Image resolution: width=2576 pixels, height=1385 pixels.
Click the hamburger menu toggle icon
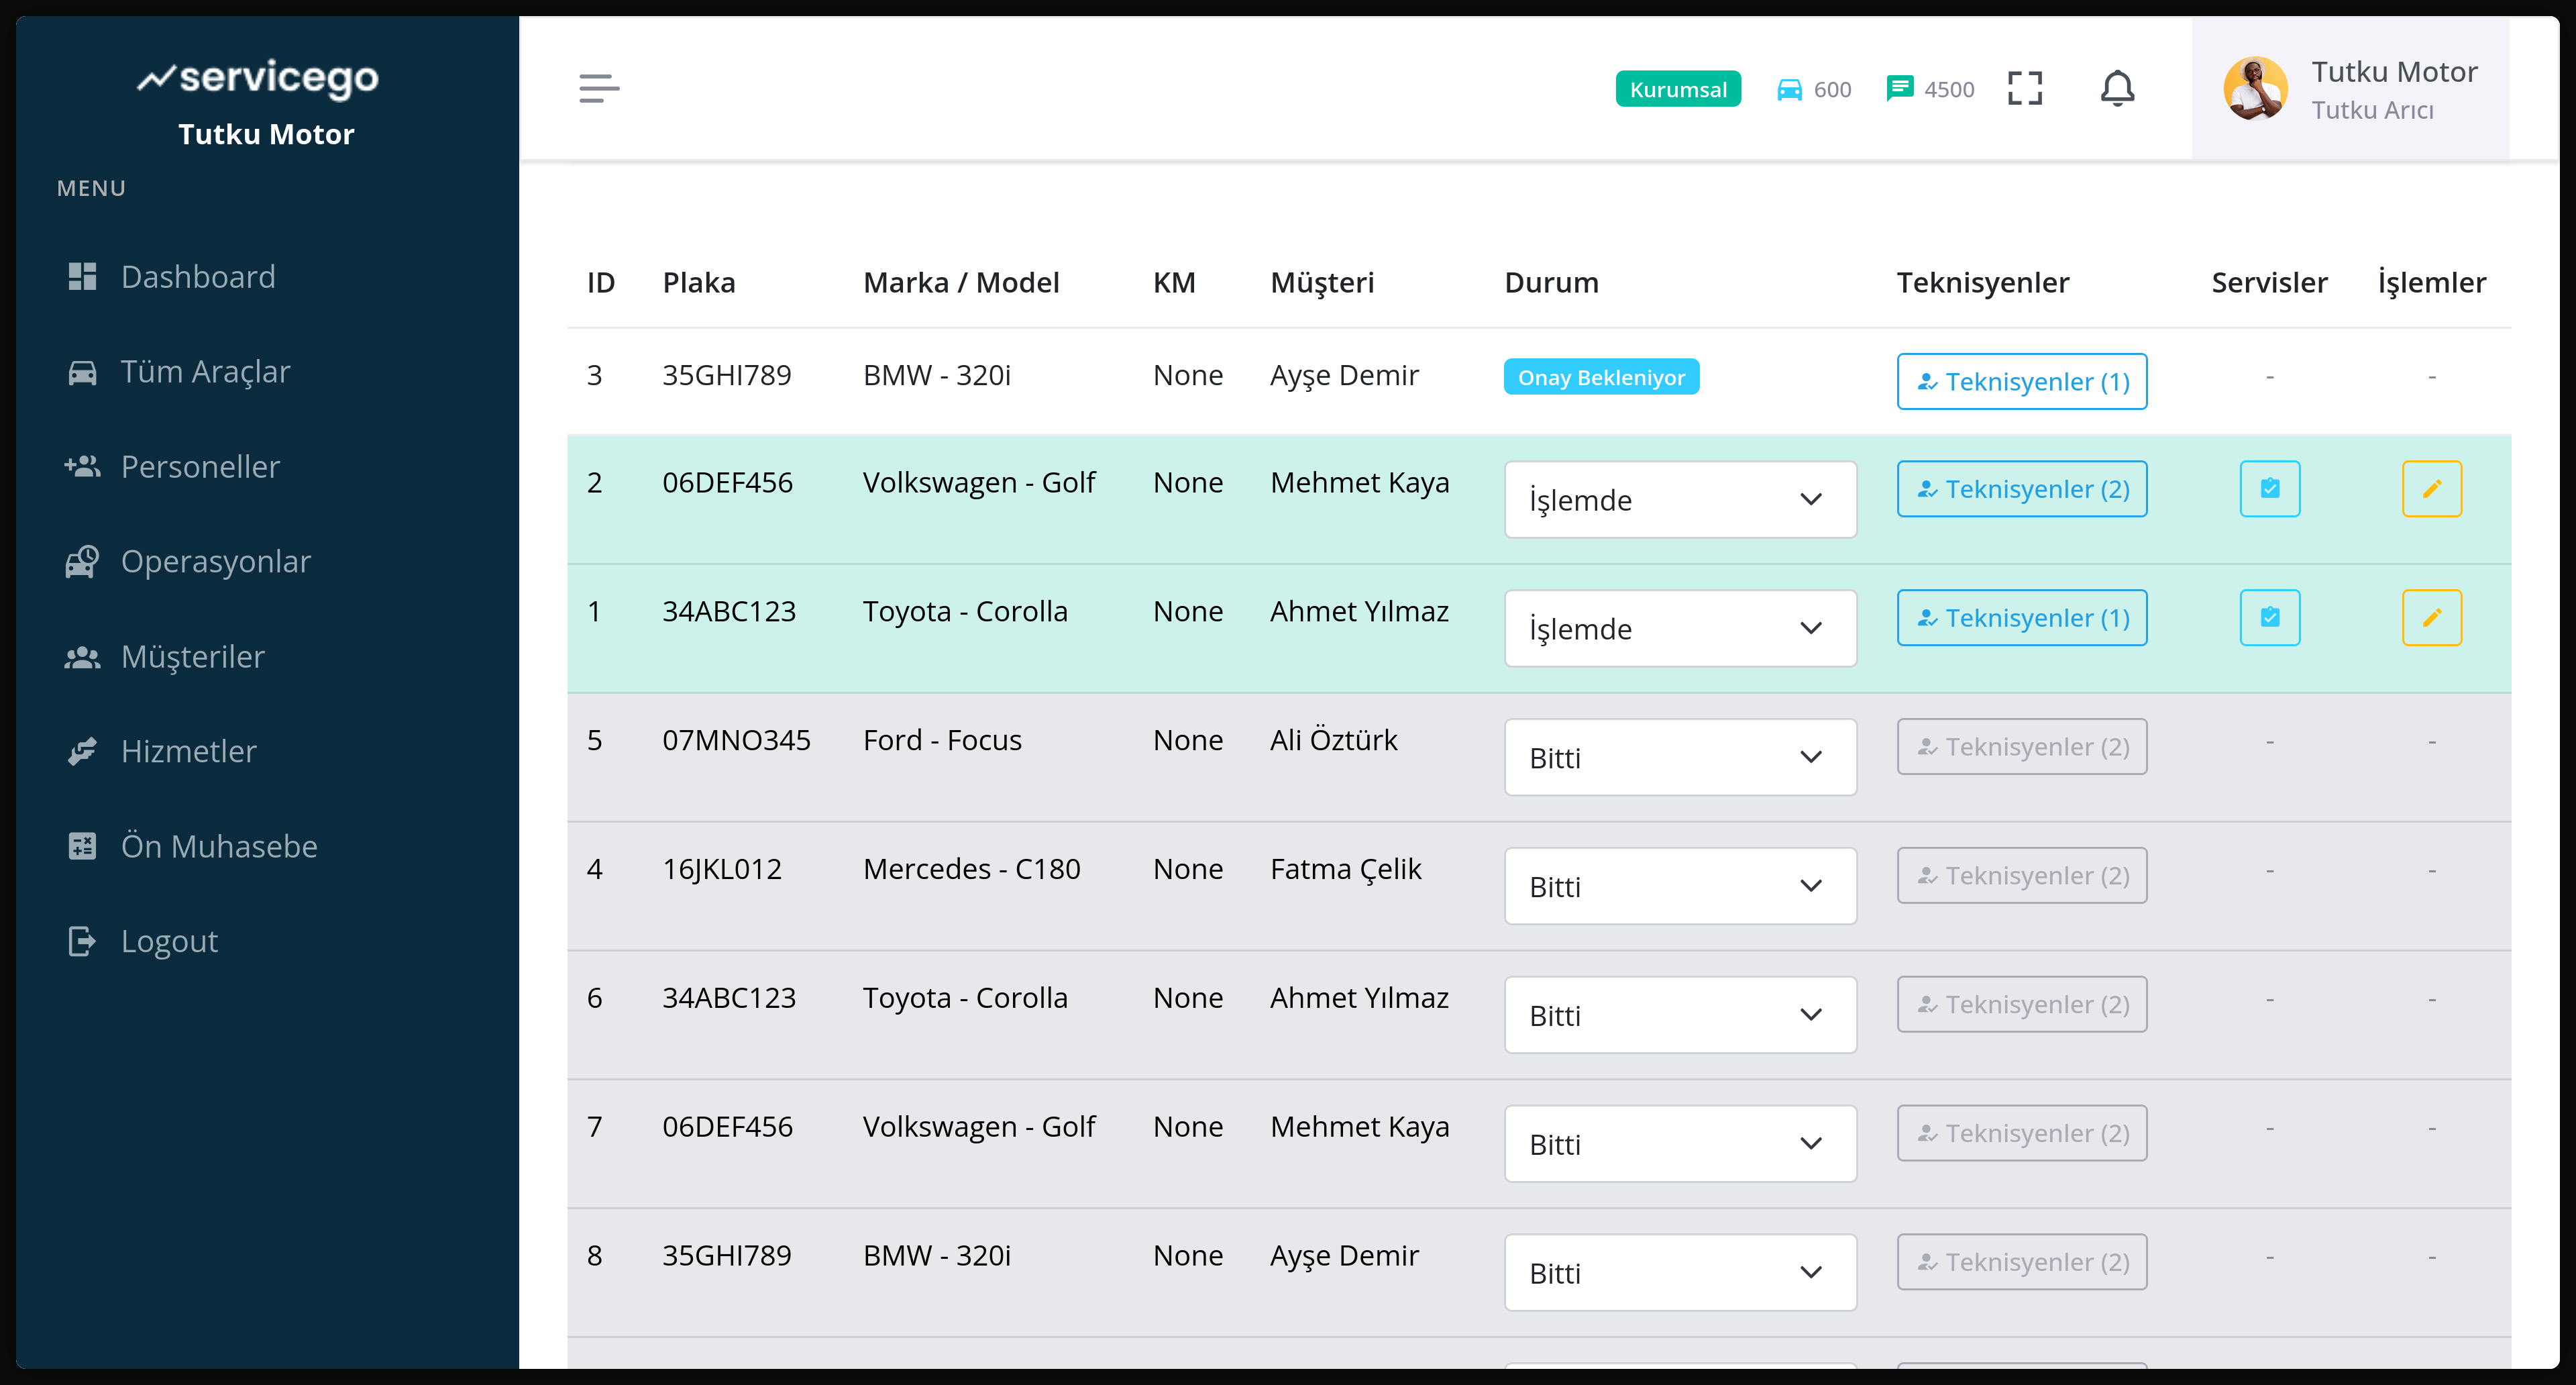coord(599,88)
